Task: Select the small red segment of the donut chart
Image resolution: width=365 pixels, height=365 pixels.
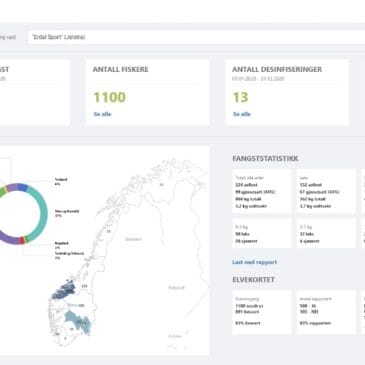Action: pyautogui.click(x=22, y=240)
